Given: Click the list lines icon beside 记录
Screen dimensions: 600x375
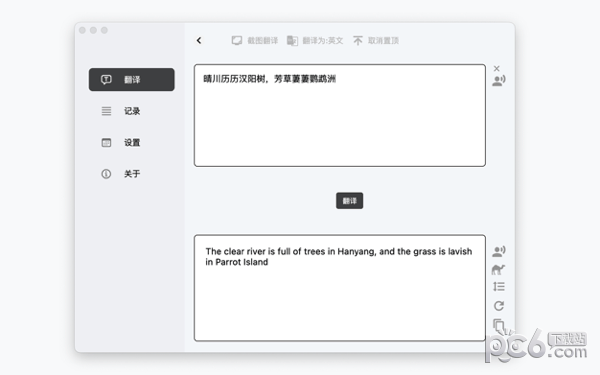Looking at the screenshot, I should 106,111.
